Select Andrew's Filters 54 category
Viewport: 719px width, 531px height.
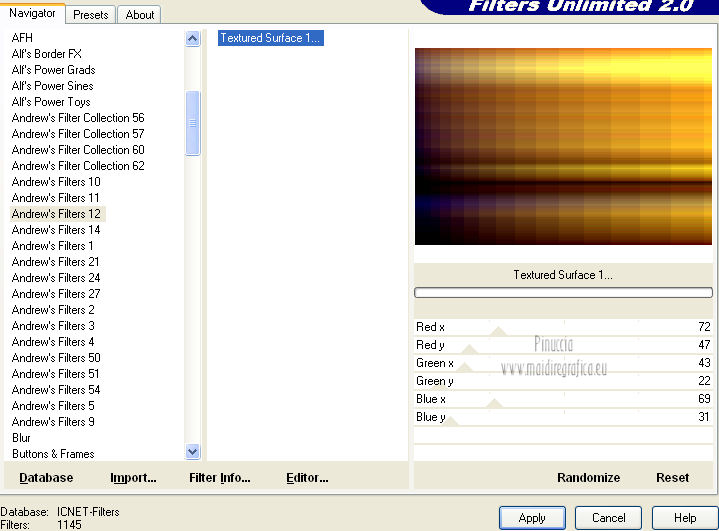[x=56, y=390]
